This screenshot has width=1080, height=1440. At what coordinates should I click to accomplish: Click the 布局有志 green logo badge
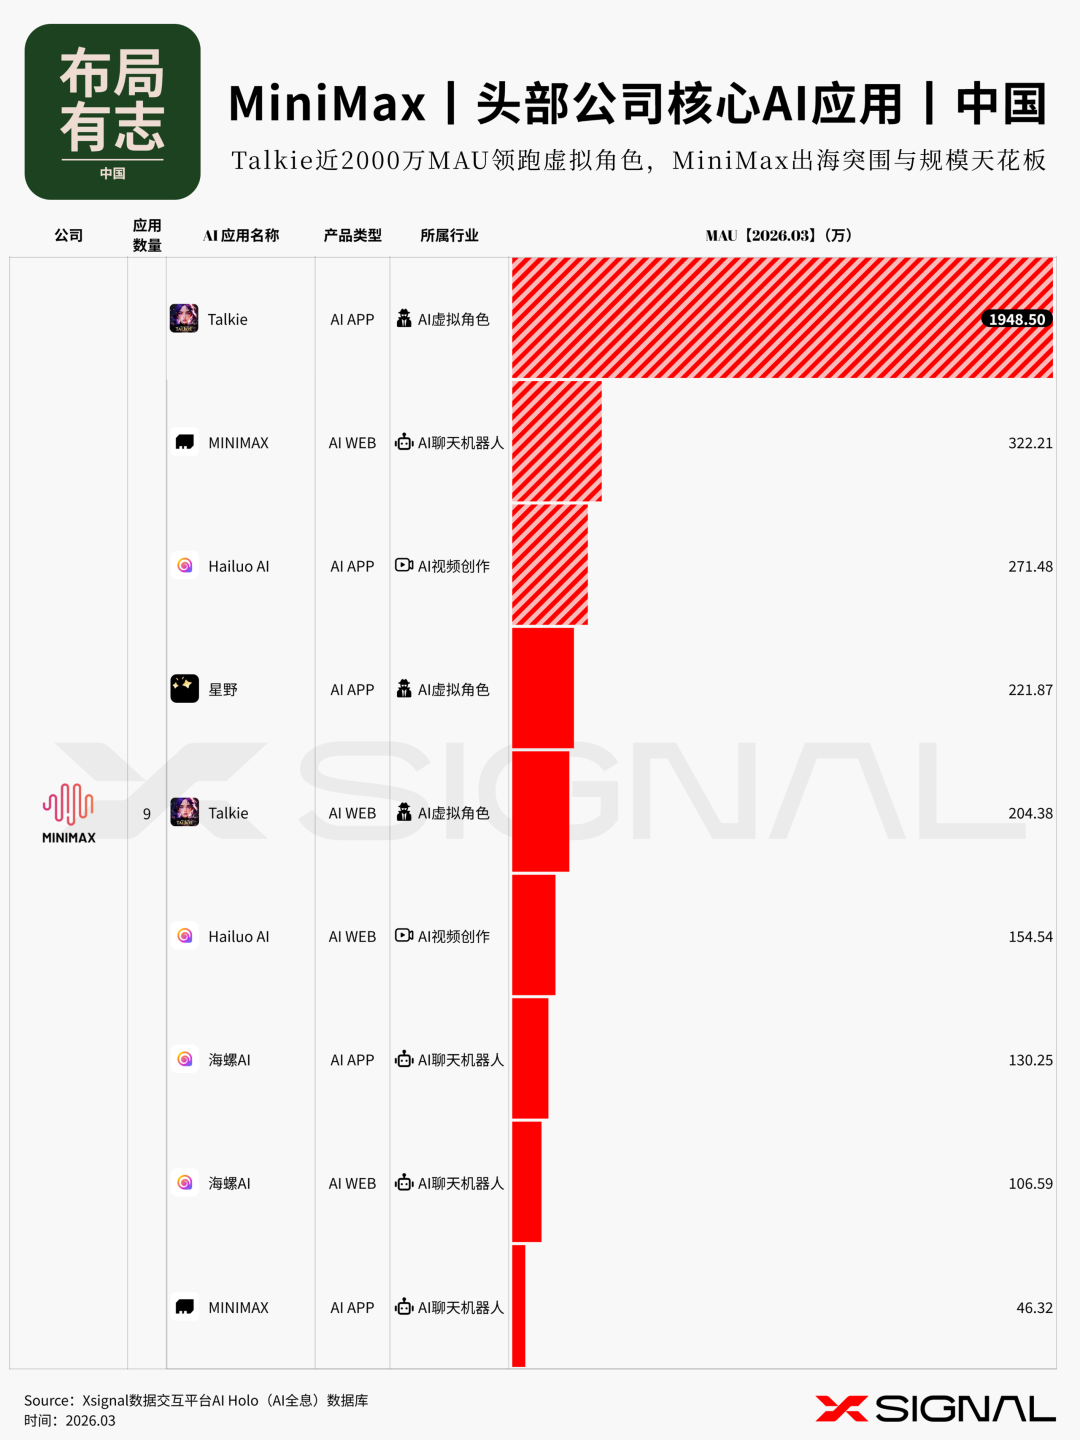click(x=112, y=112)
